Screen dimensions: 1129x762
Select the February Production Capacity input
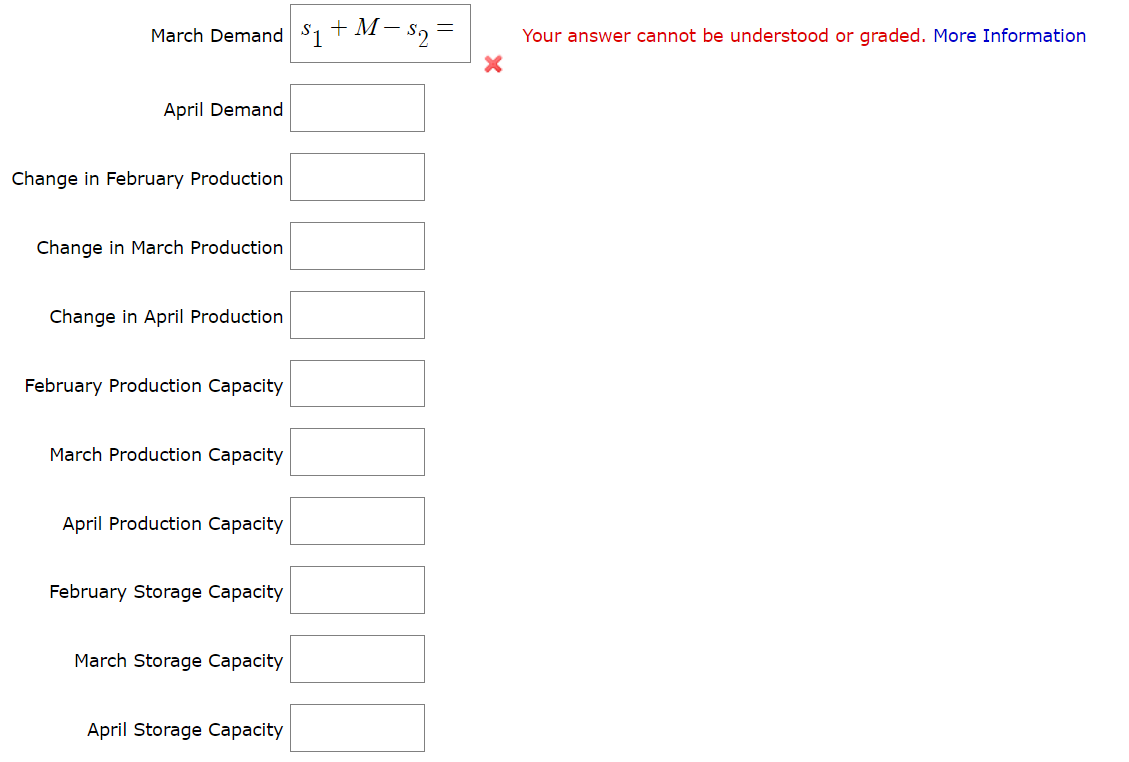click(357, 383)
